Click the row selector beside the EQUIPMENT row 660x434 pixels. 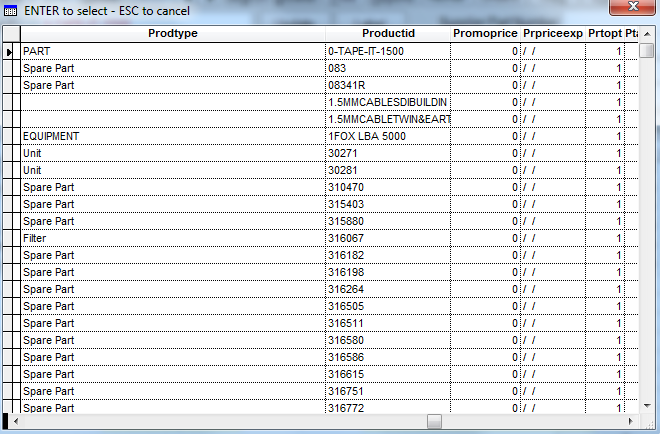tap(10, 136)
